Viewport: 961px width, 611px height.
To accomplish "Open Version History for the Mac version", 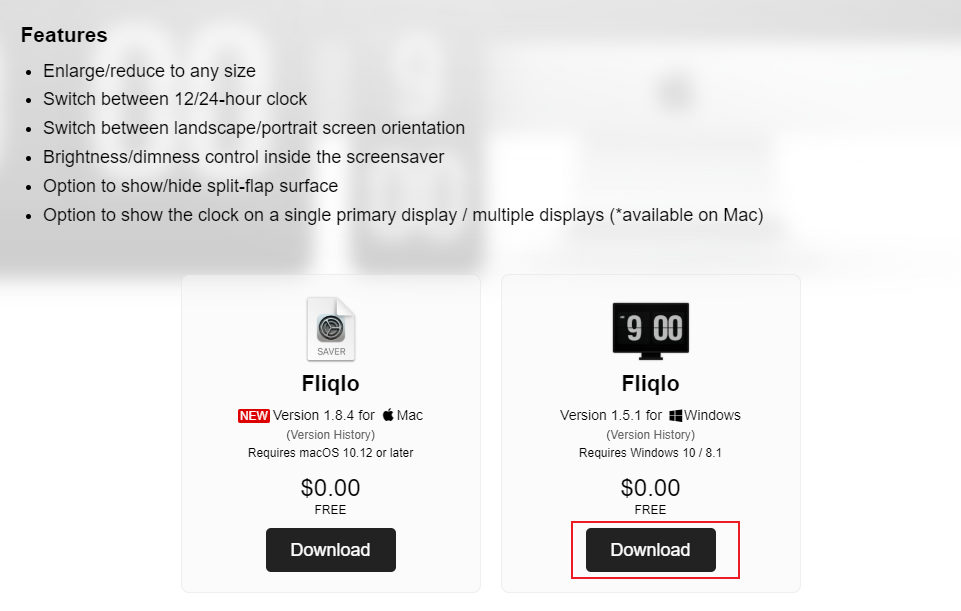I will pyautogui.click(x=330, y=434).
